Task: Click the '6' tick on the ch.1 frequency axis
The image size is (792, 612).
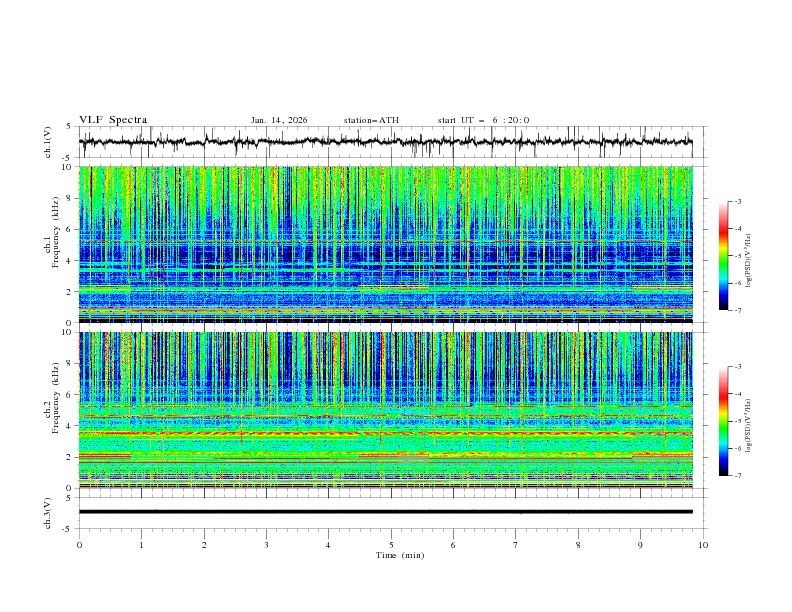Action: pos(70,229)
